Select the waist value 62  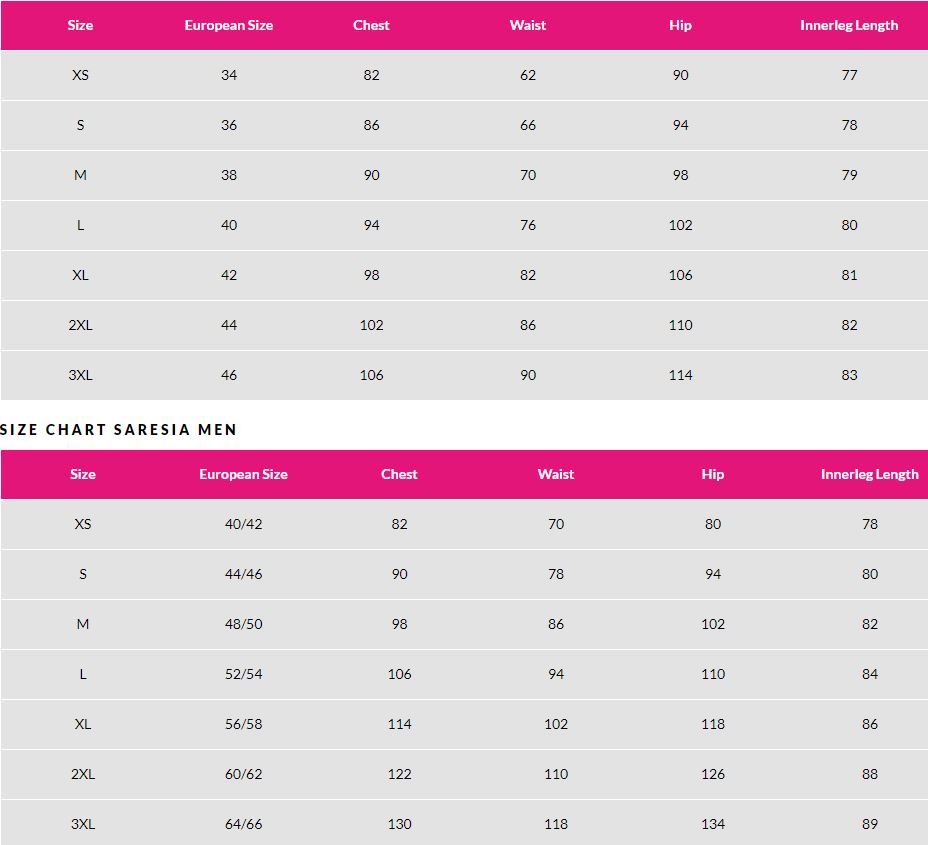point(527,75)
